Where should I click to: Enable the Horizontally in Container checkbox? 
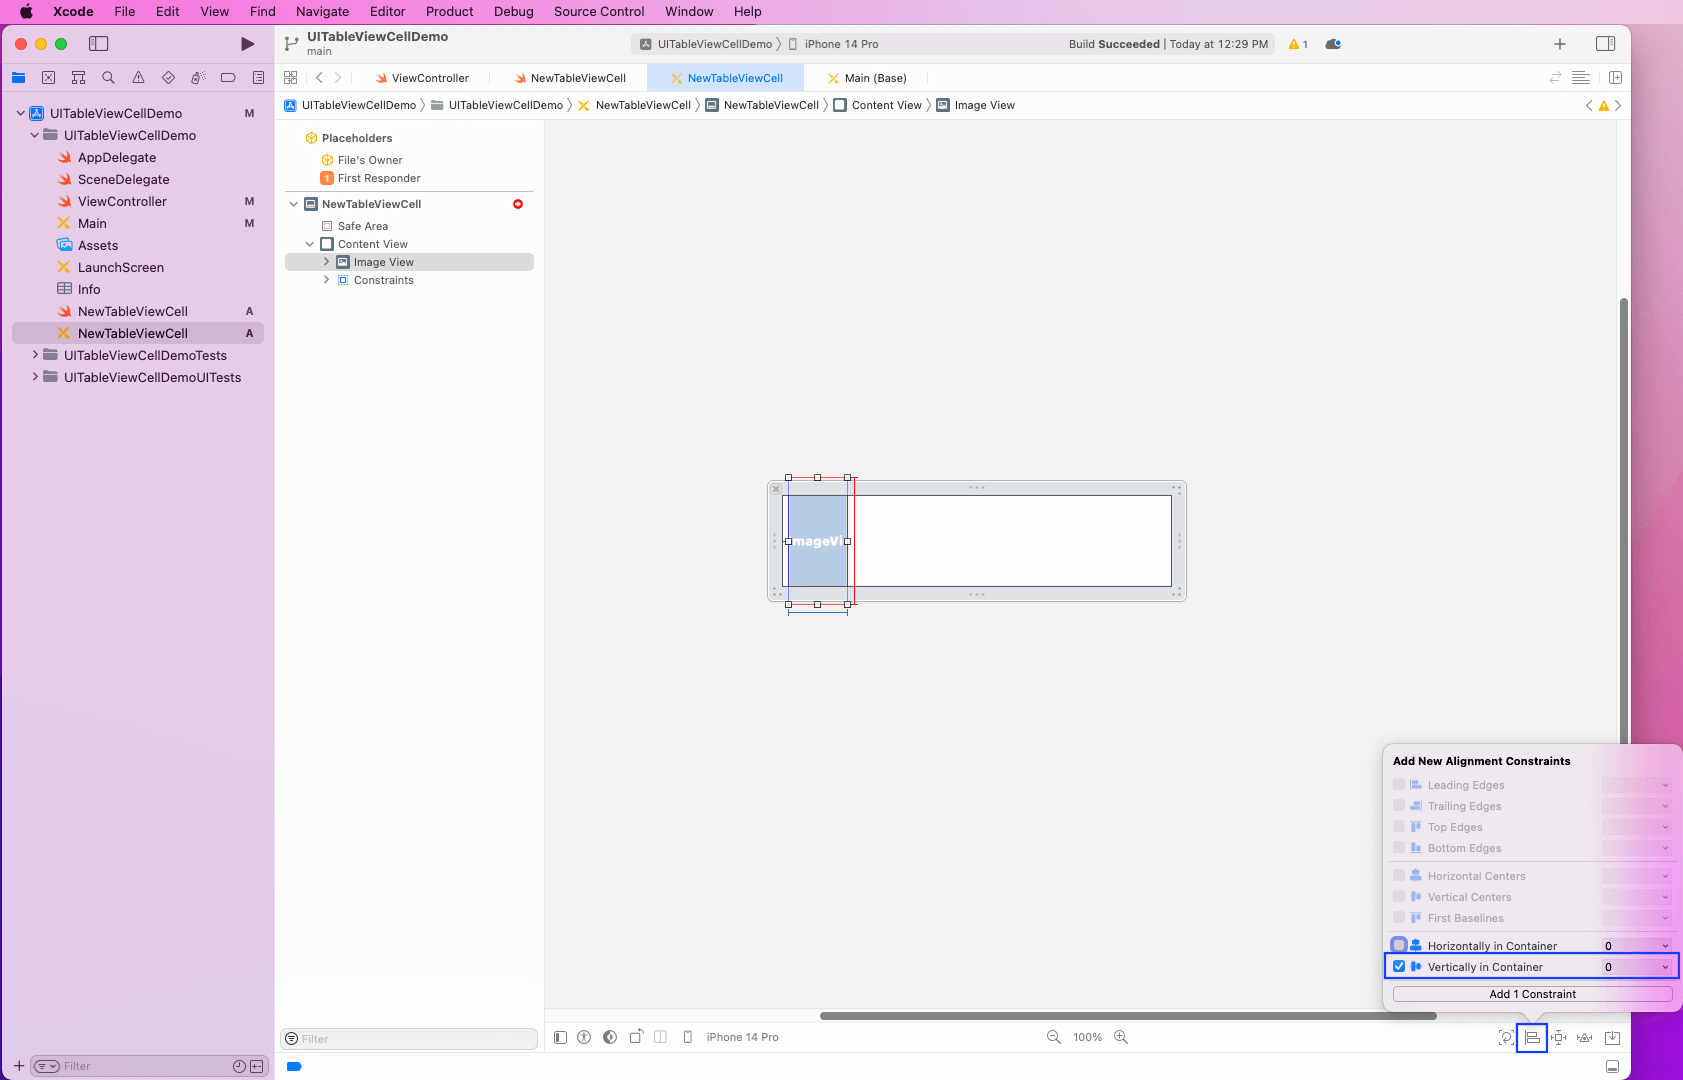tap(1398, 945)
